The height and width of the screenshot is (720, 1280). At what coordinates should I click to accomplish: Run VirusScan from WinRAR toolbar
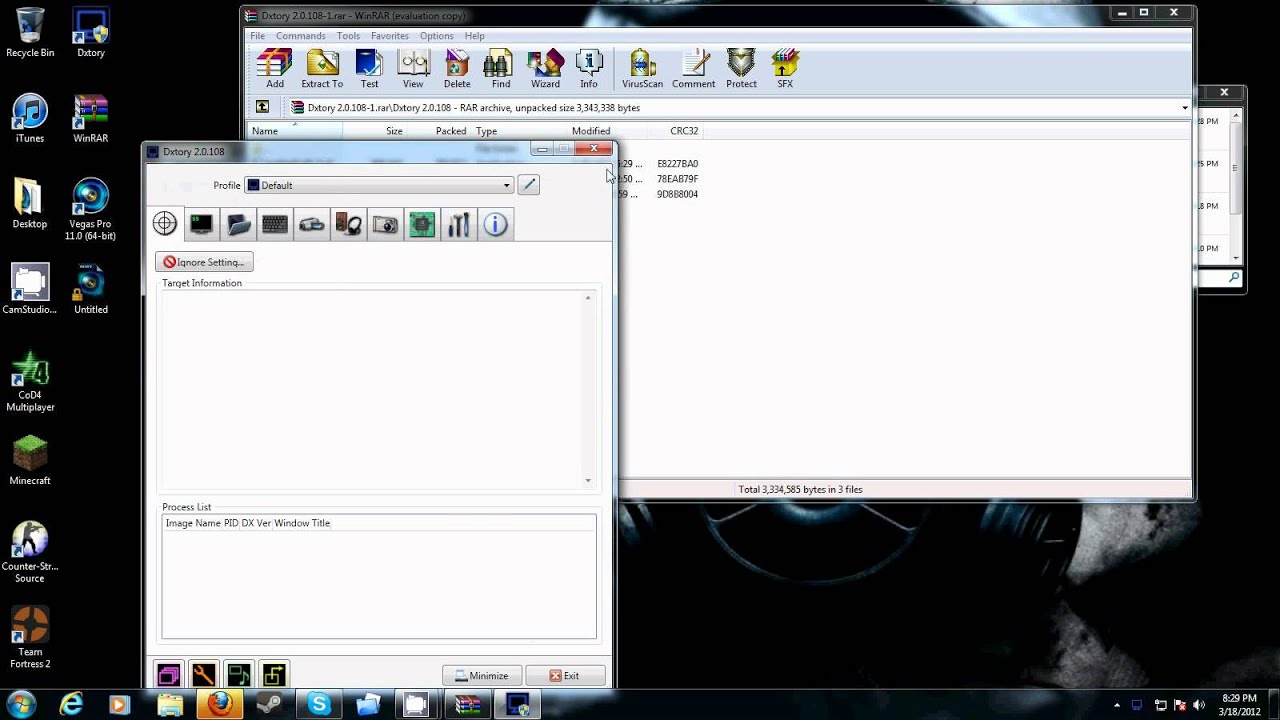pos(642,69)
